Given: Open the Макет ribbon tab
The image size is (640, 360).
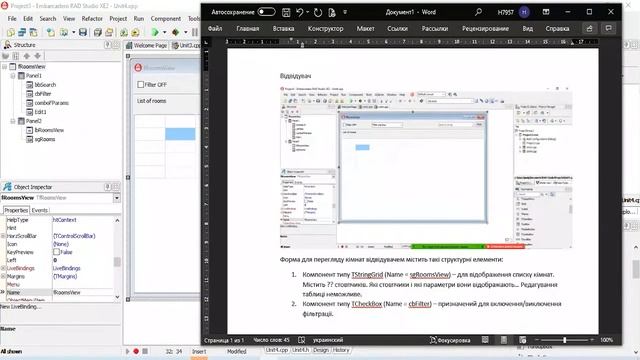Looking at the screenshot, I should click(365, 29).
